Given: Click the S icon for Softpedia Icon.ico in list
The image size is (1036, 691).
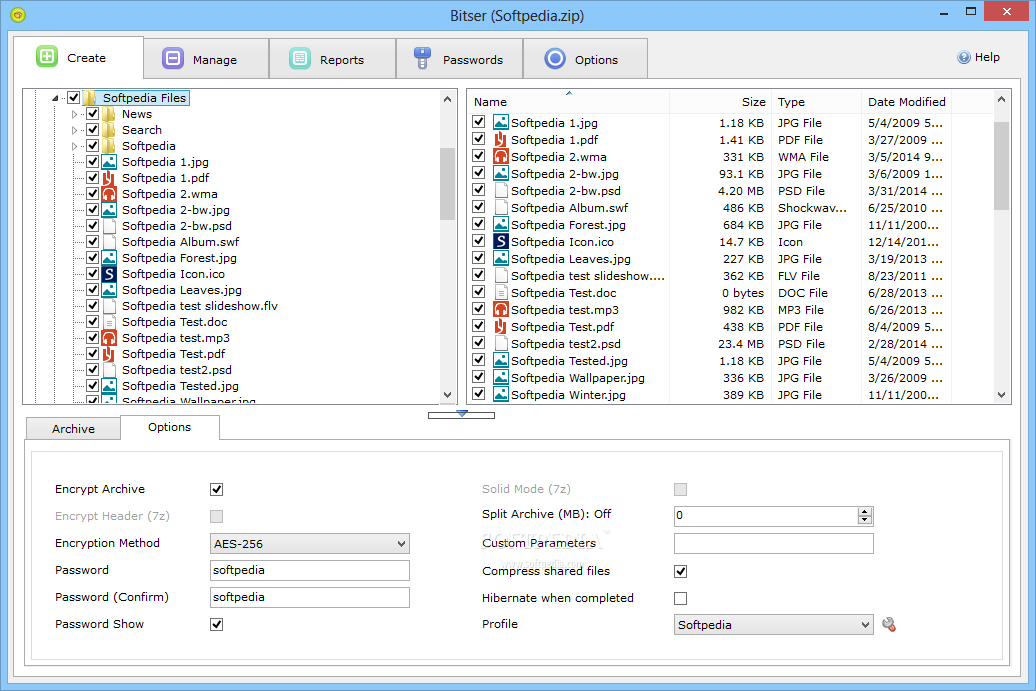Looking at the screenshot, I should [x=501, y=242].
